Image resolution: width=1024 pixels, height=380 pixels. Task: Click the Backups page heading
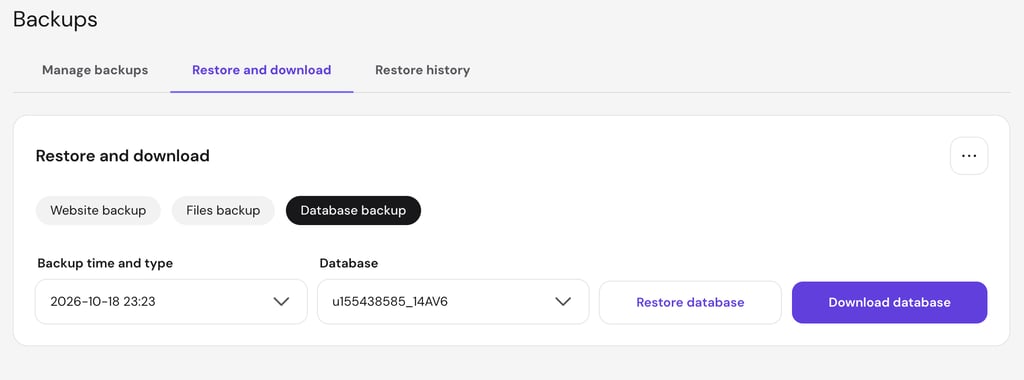[56, 19]
